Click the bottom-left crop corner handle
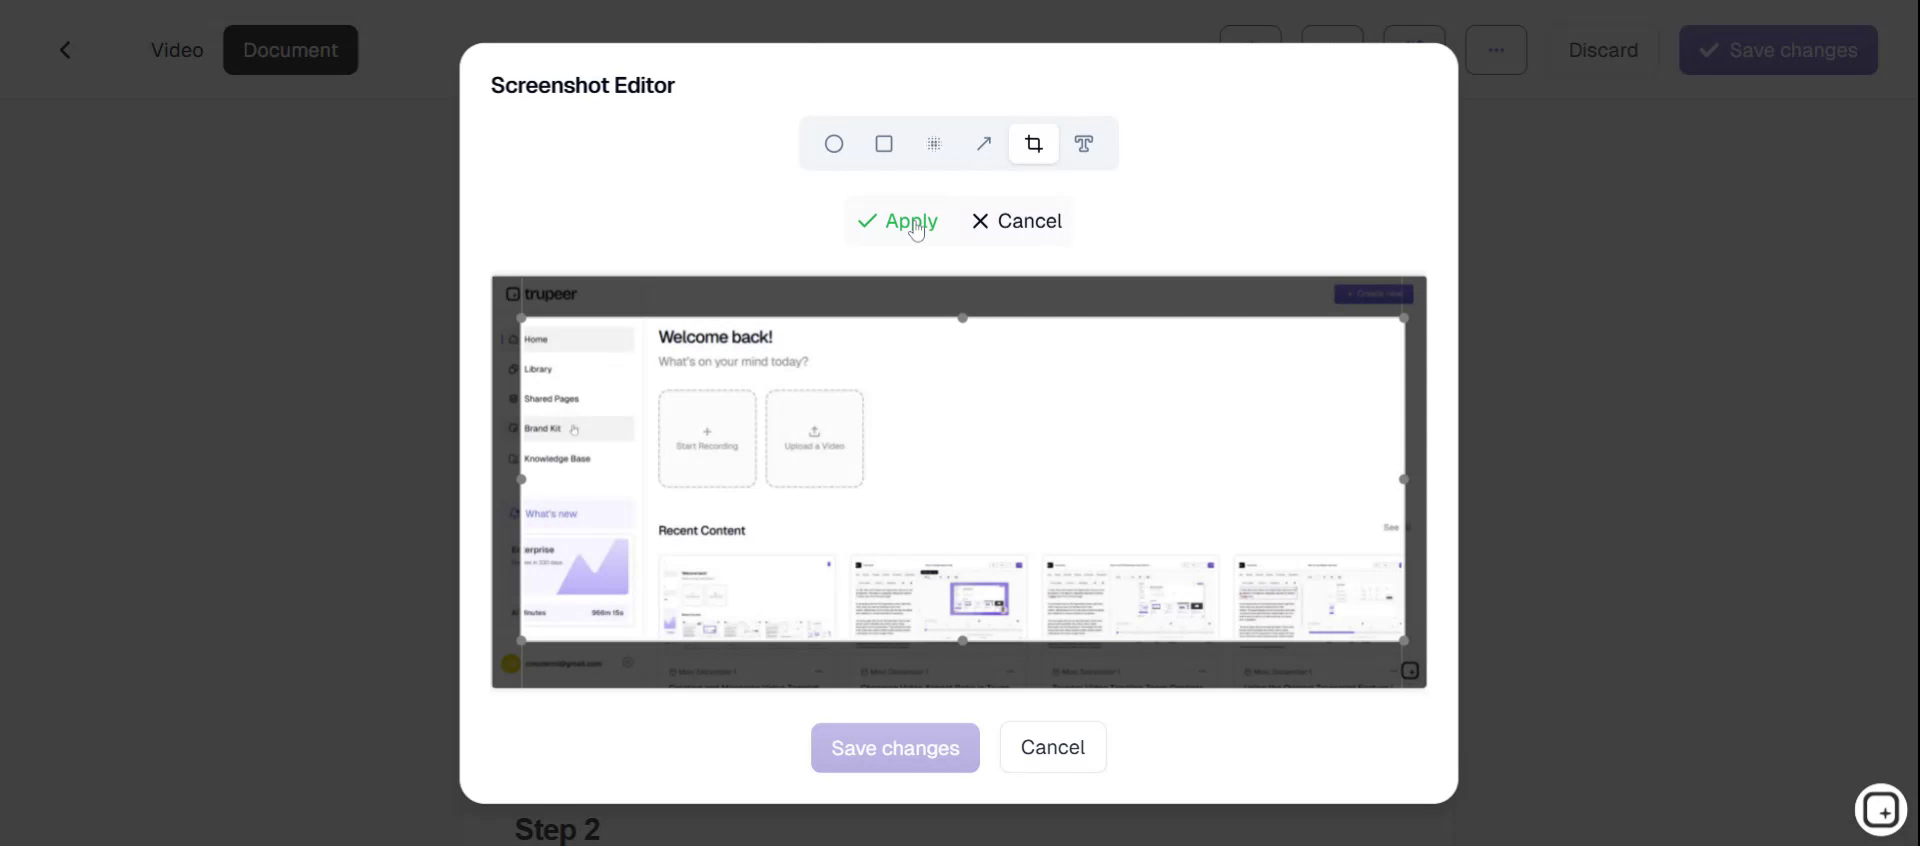This screenshot has width=1920, height=846. pyautogui.click(x=521, y=640)
